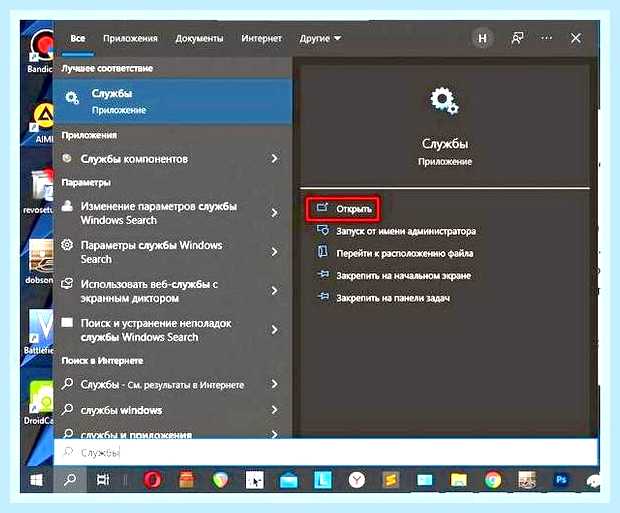
Task: Expand arrow for Поиск и устранение неполадок службы
Action: (x=274, y=329)
